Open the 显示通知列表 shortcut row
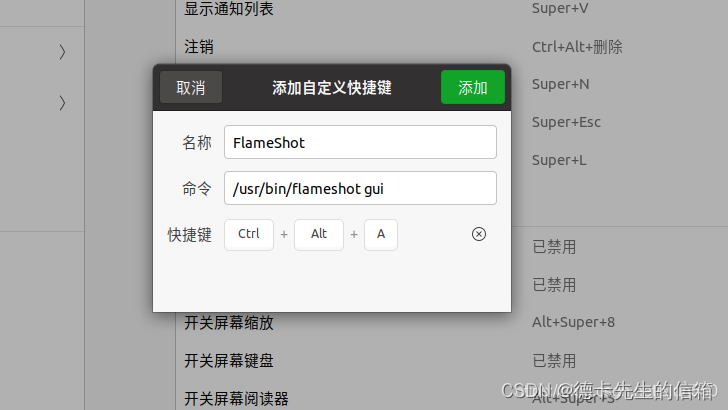Screen dimensions: 728x410 point(451,8)
